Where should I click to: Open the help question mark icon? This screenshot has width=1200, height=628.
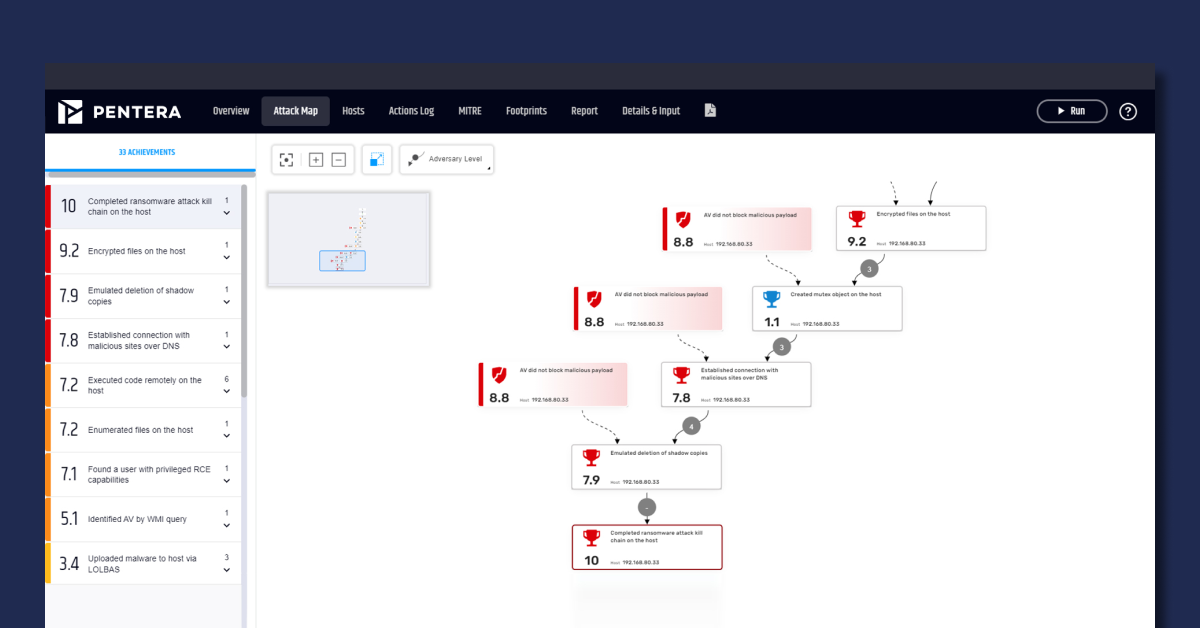[1128, 111]
